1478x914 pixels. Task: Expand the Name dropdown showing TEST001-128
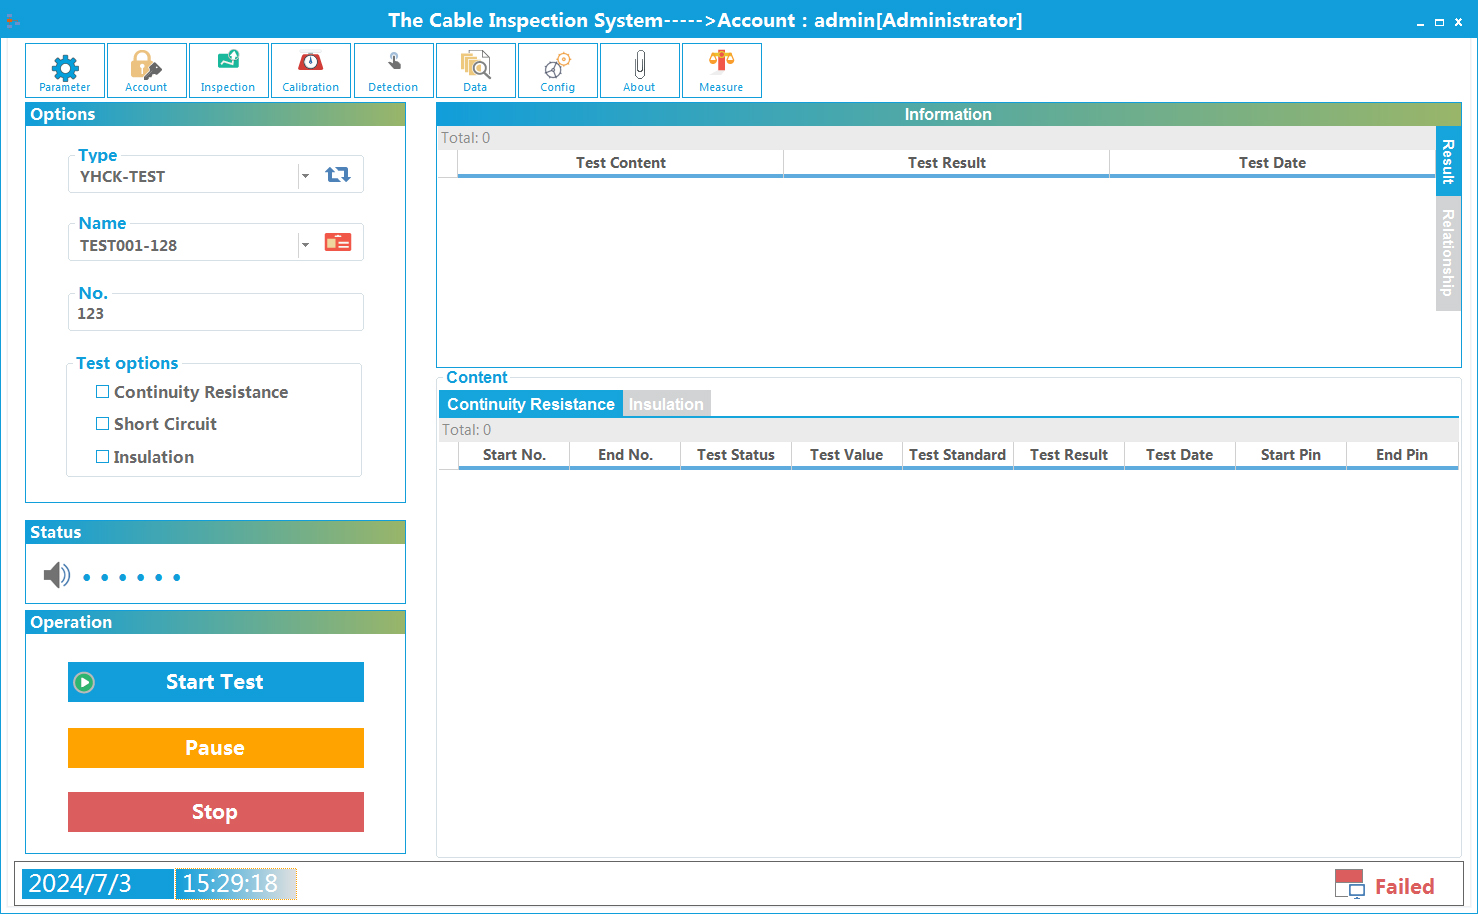point(305,245)
